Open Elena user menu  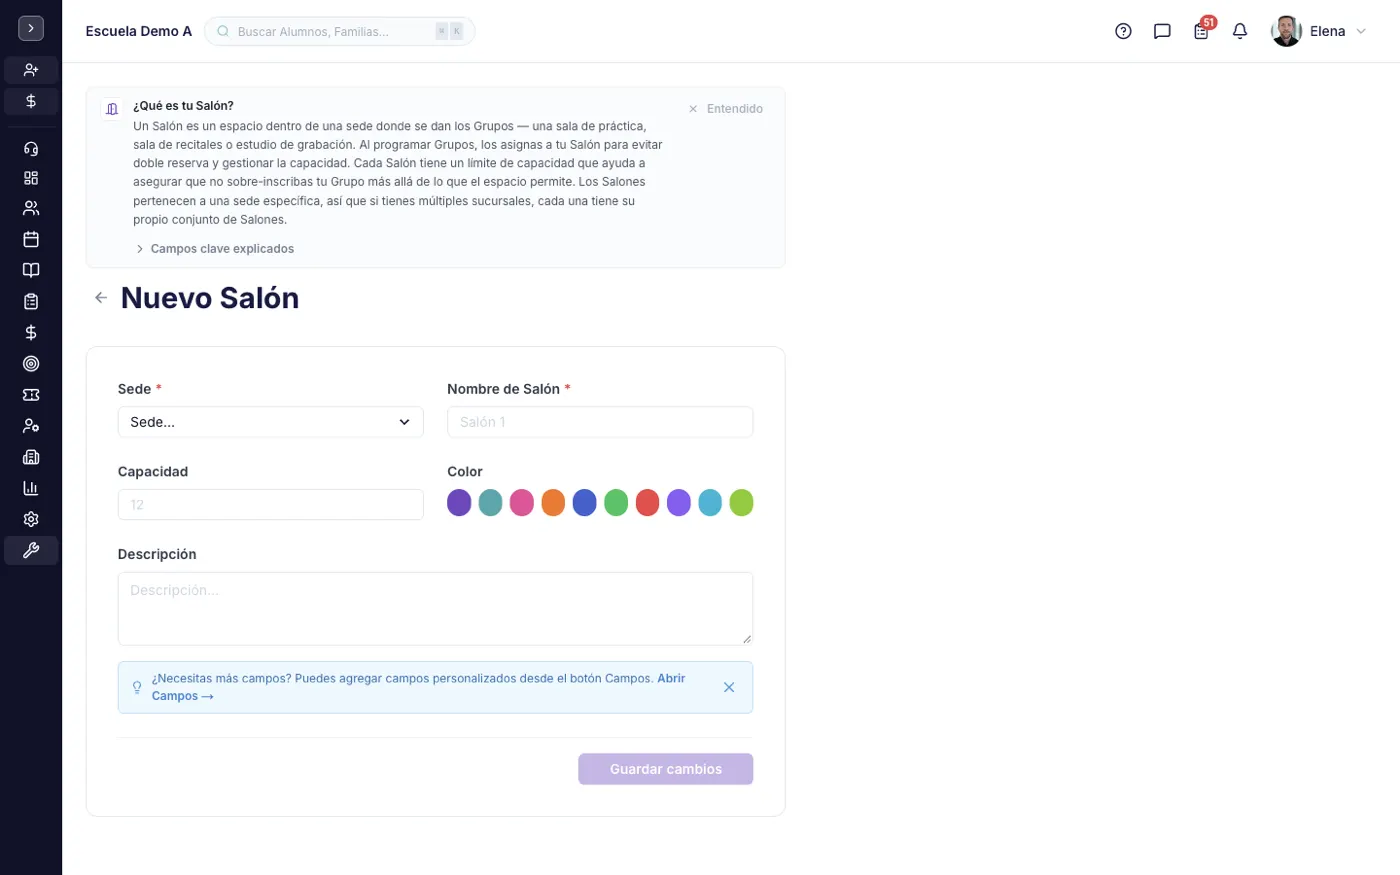(x=1318, y=31)
